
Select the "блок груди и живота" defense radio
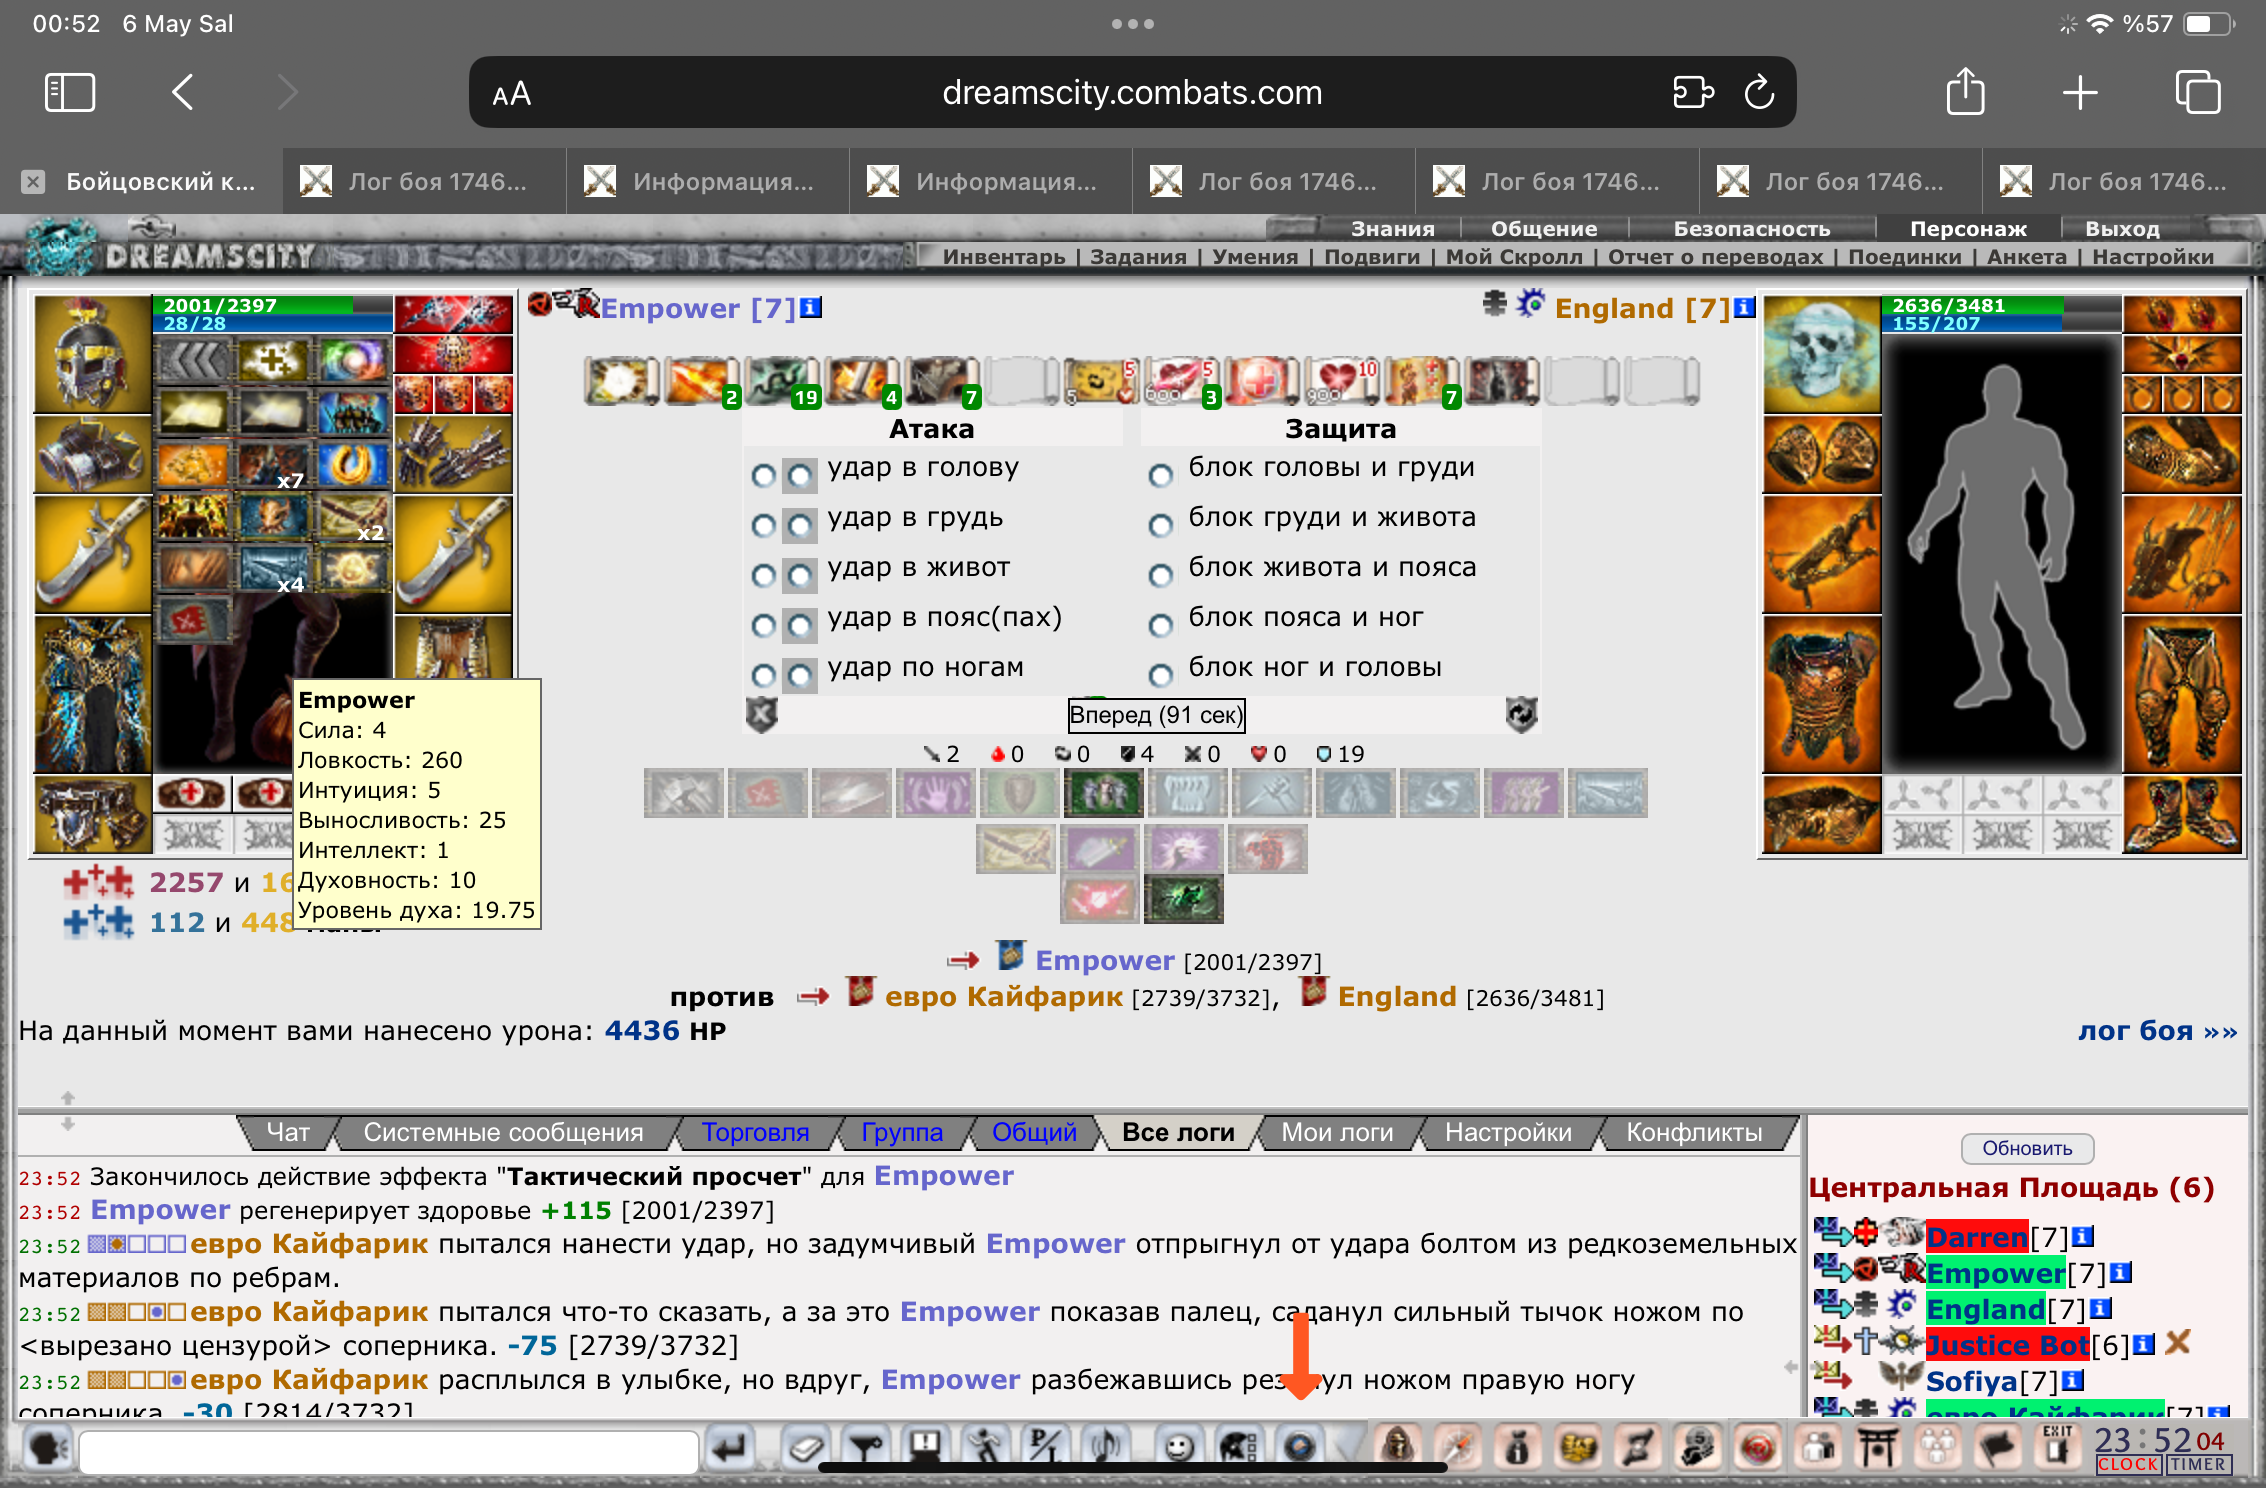coord(1160,525)
